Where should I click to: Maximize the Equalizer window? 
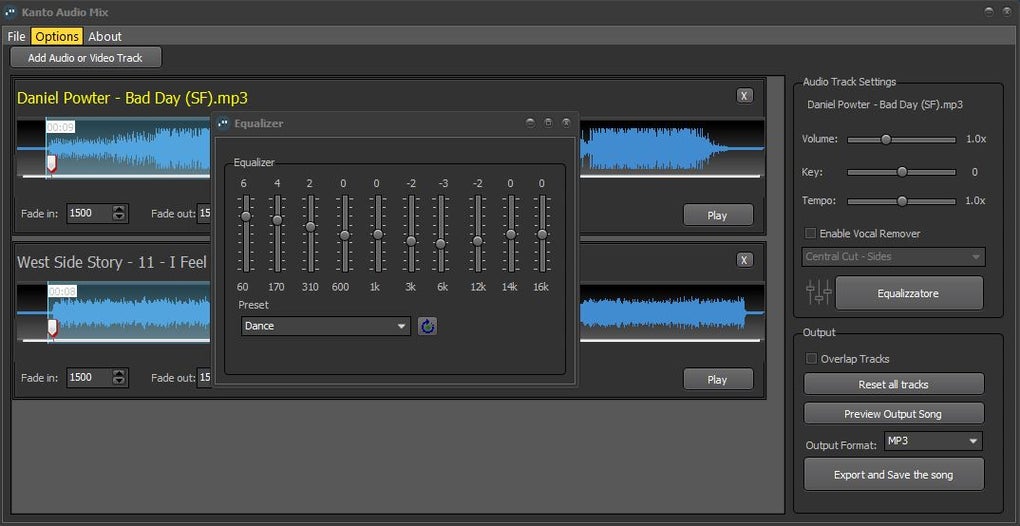pyautogui.click(x=548, y=123)
